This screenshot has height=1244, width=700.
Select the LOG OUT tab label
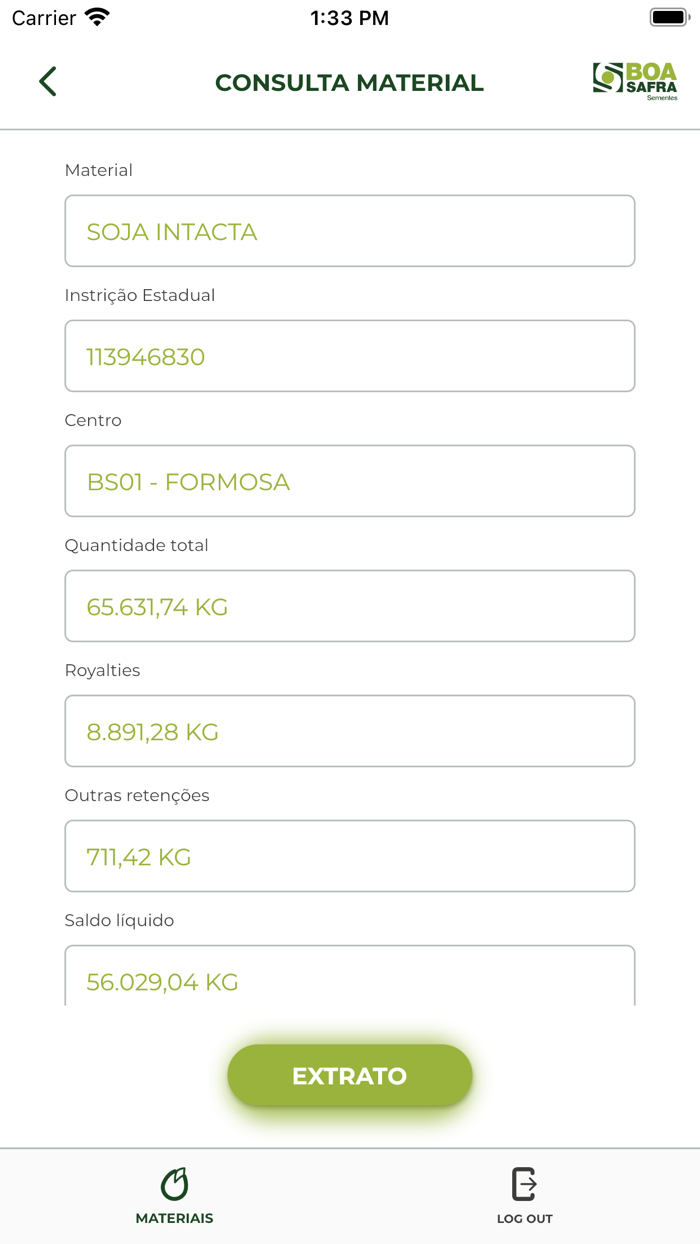[x=524, y=1219]
